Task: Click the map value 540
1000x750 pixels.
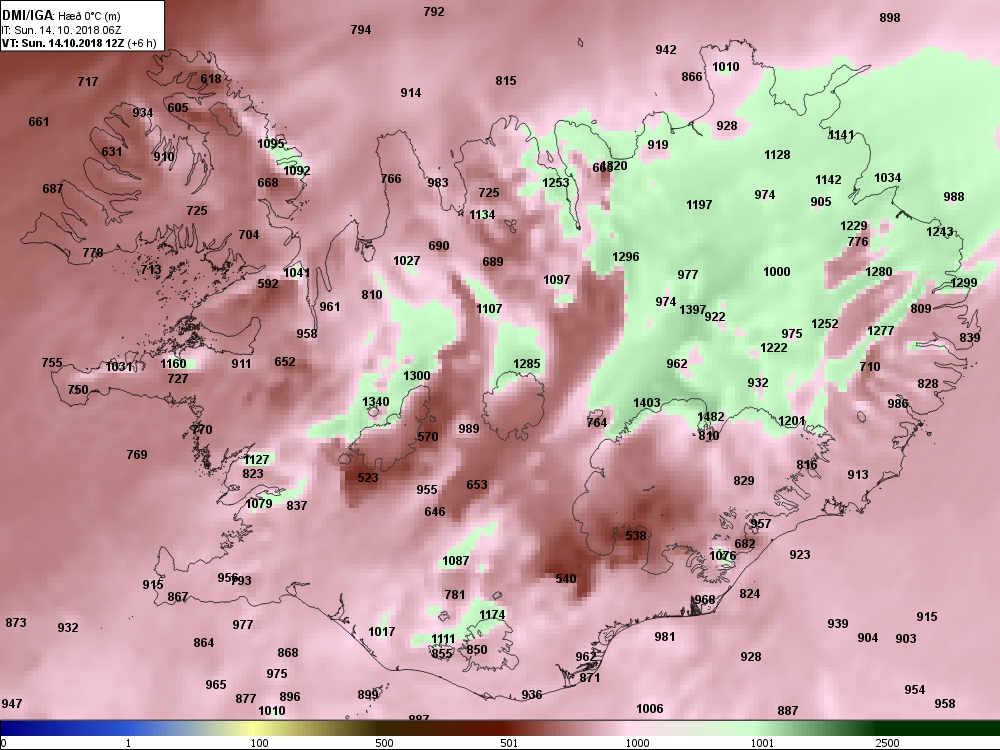Action: click(x=566, y=578)
